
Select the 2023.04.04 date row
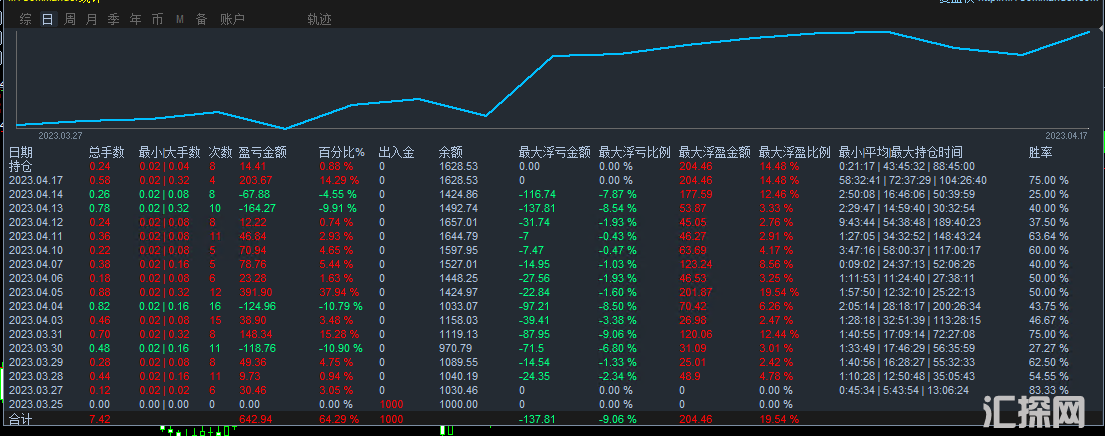36,306
